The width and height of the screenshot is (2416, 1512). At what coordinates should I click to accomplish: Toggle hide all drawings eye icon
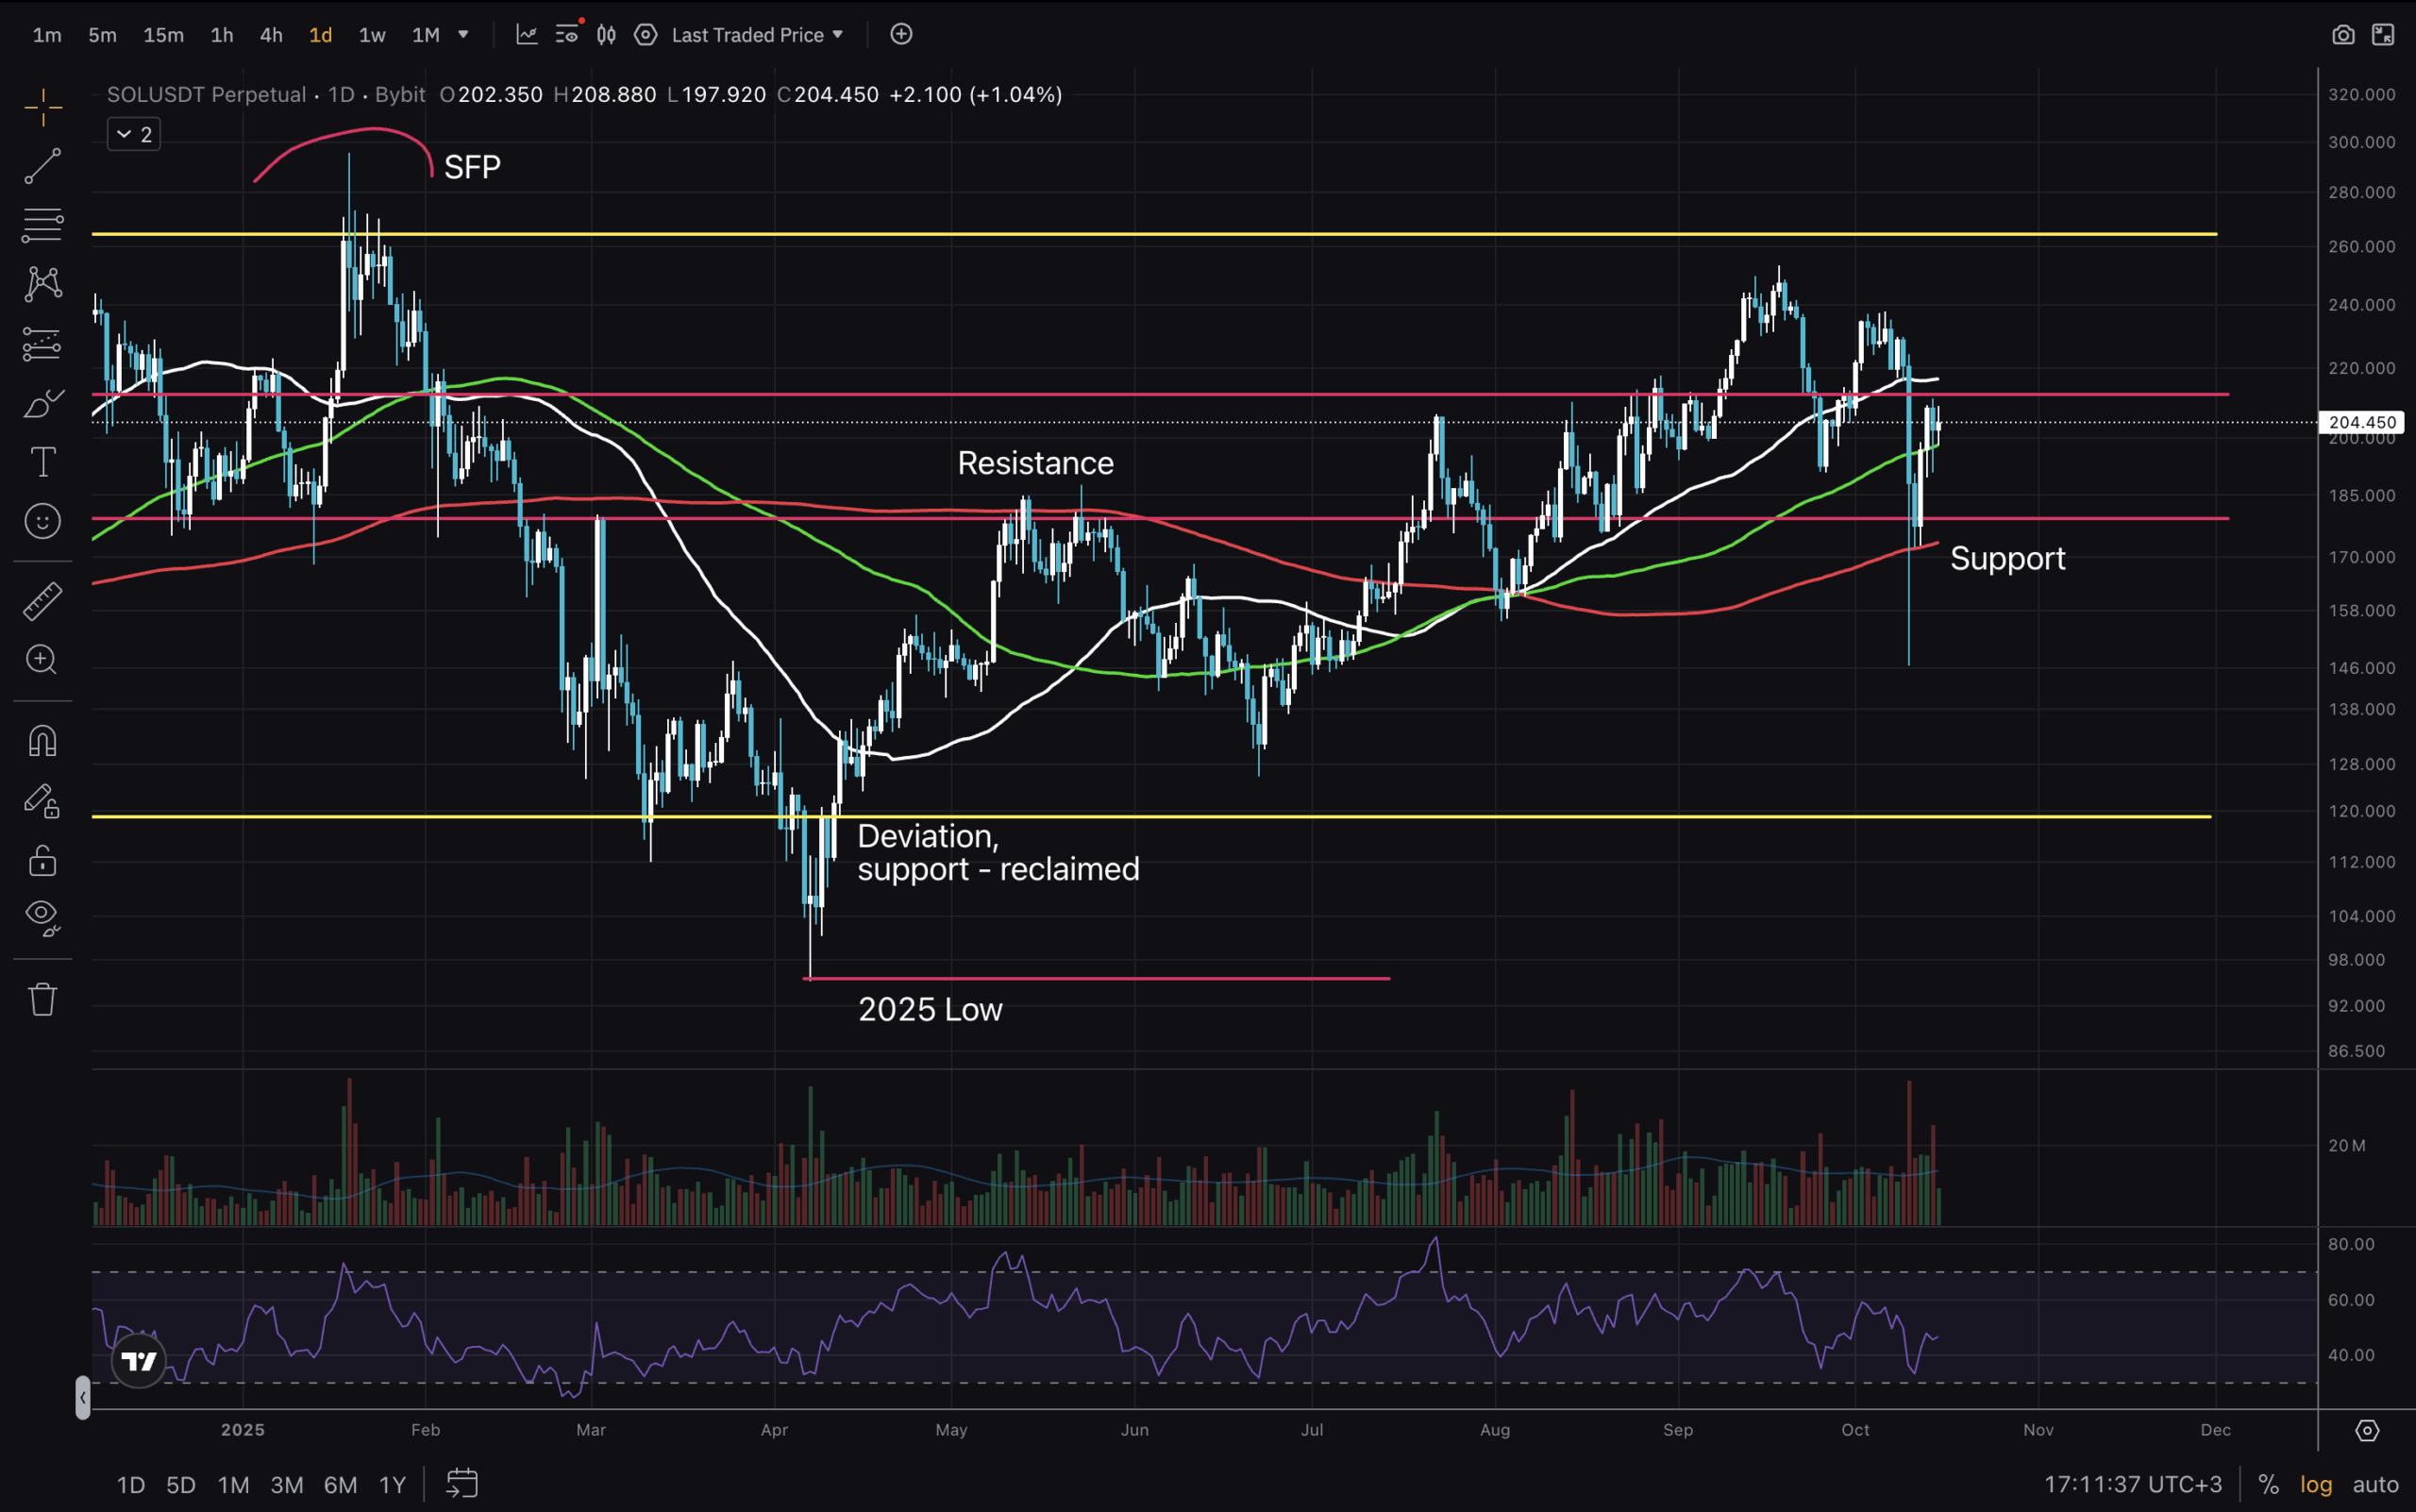pyautogui.click(x=42, y=916)
